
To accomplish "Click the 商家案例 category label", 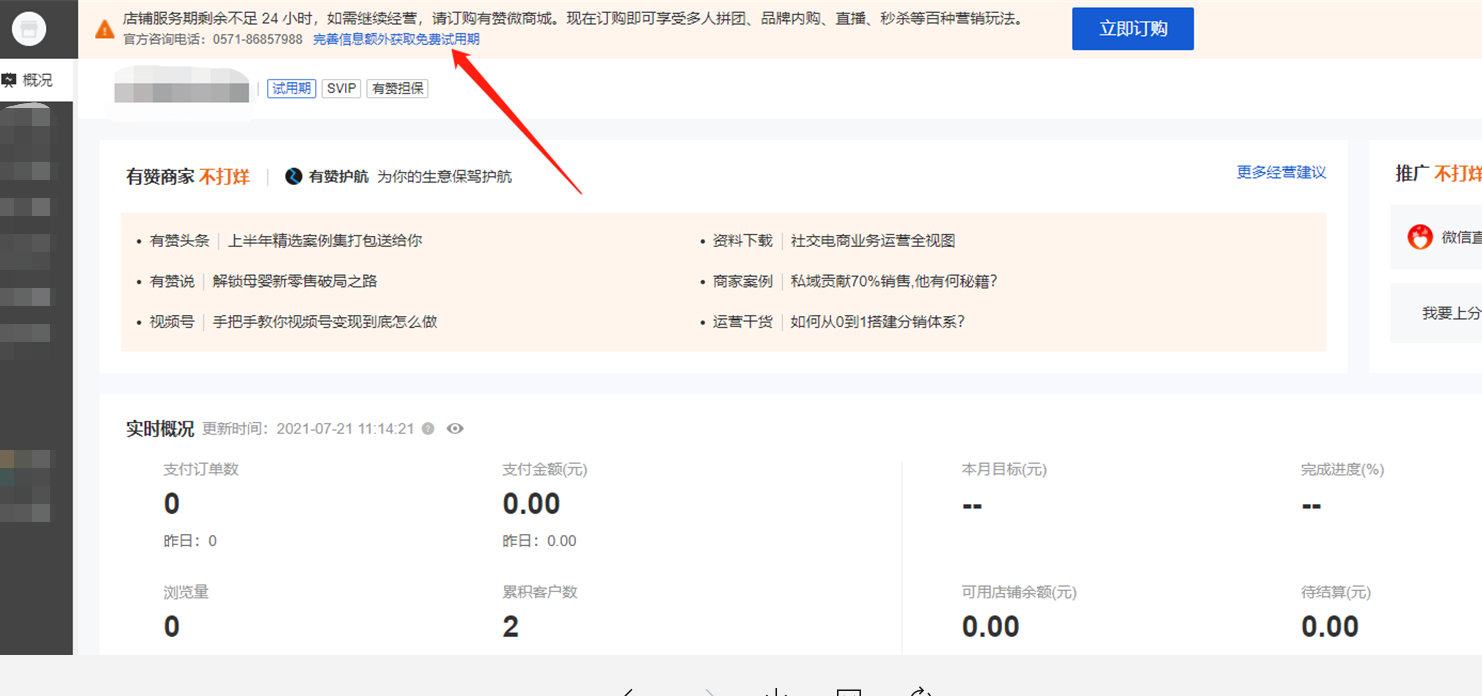I will [x=743, y=282].
